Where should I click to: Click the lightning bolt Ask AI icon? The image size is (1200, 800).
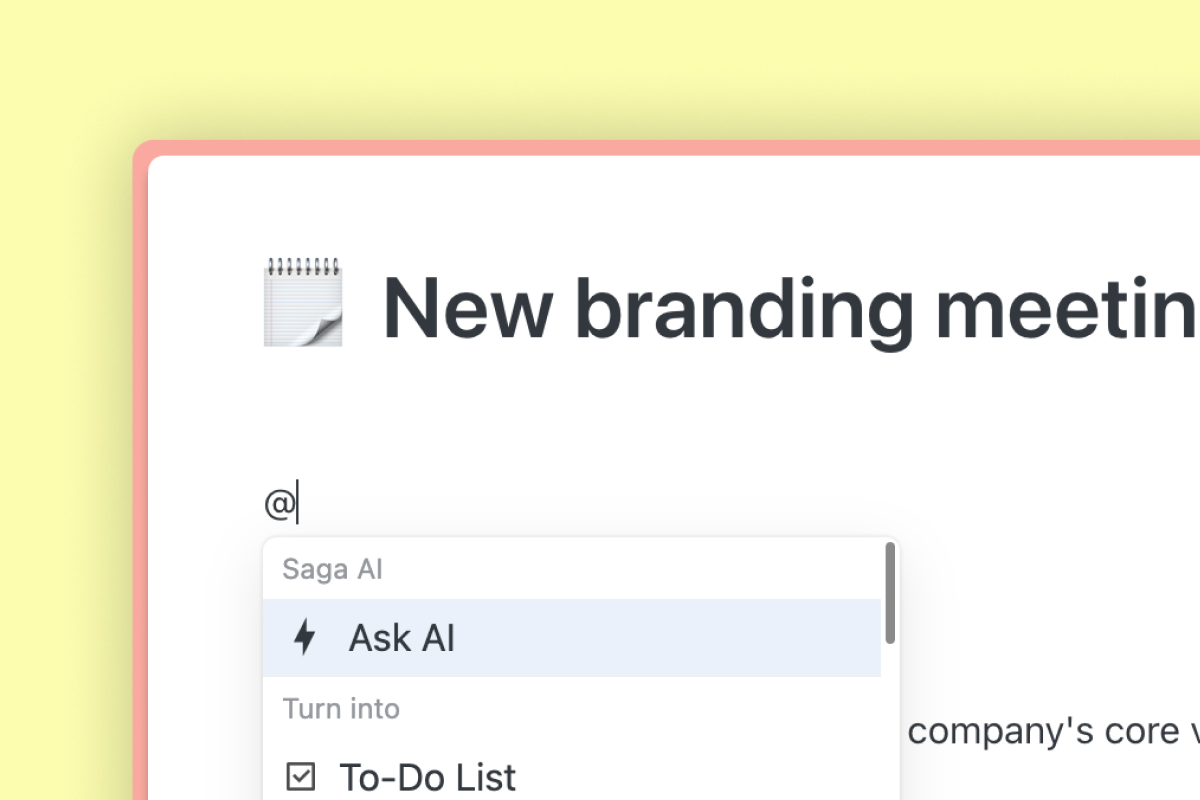pos(304,637)
